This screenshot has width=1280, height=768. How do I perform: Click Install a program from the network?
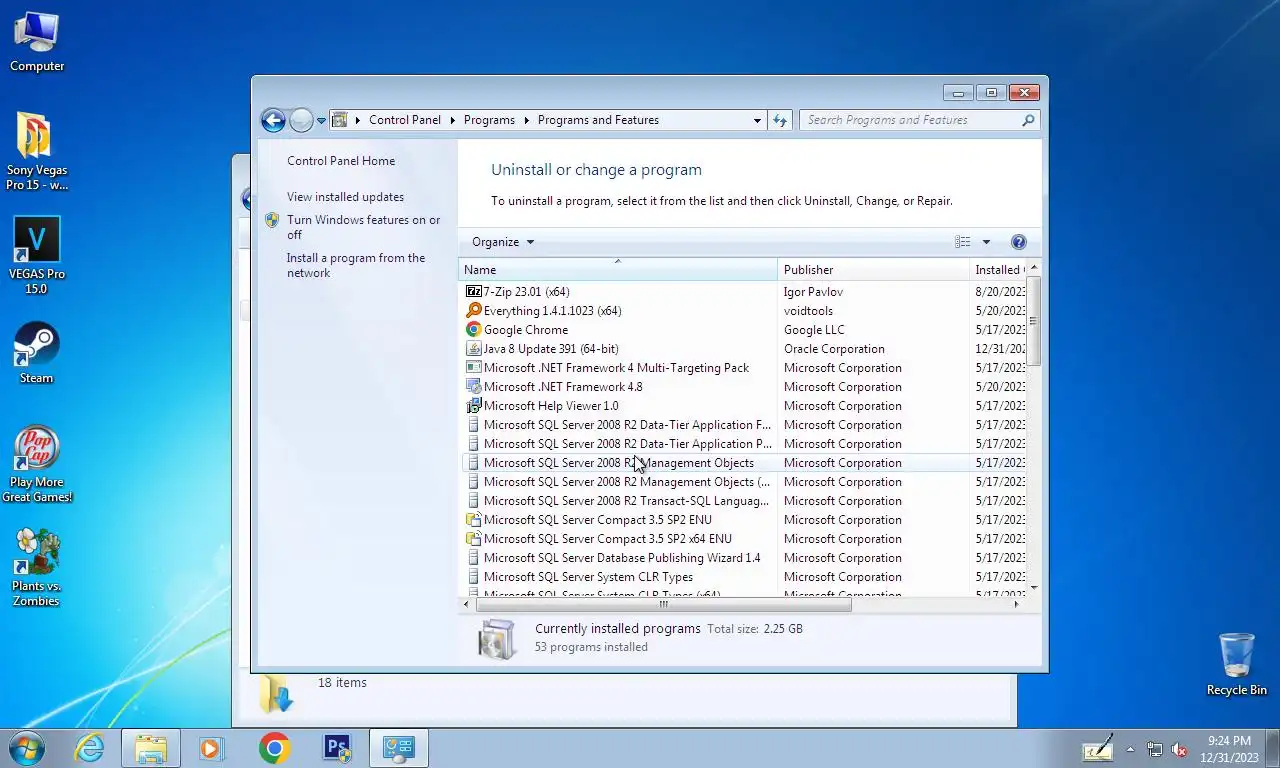pyautogui.click(x=356, y=265)
